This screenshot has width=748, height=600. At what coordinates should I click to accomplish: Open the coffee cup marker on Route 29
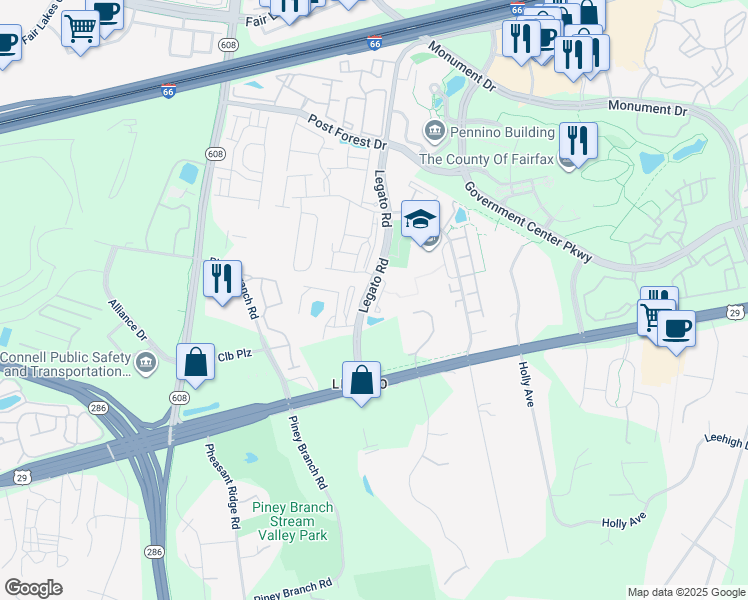point(676,330)
